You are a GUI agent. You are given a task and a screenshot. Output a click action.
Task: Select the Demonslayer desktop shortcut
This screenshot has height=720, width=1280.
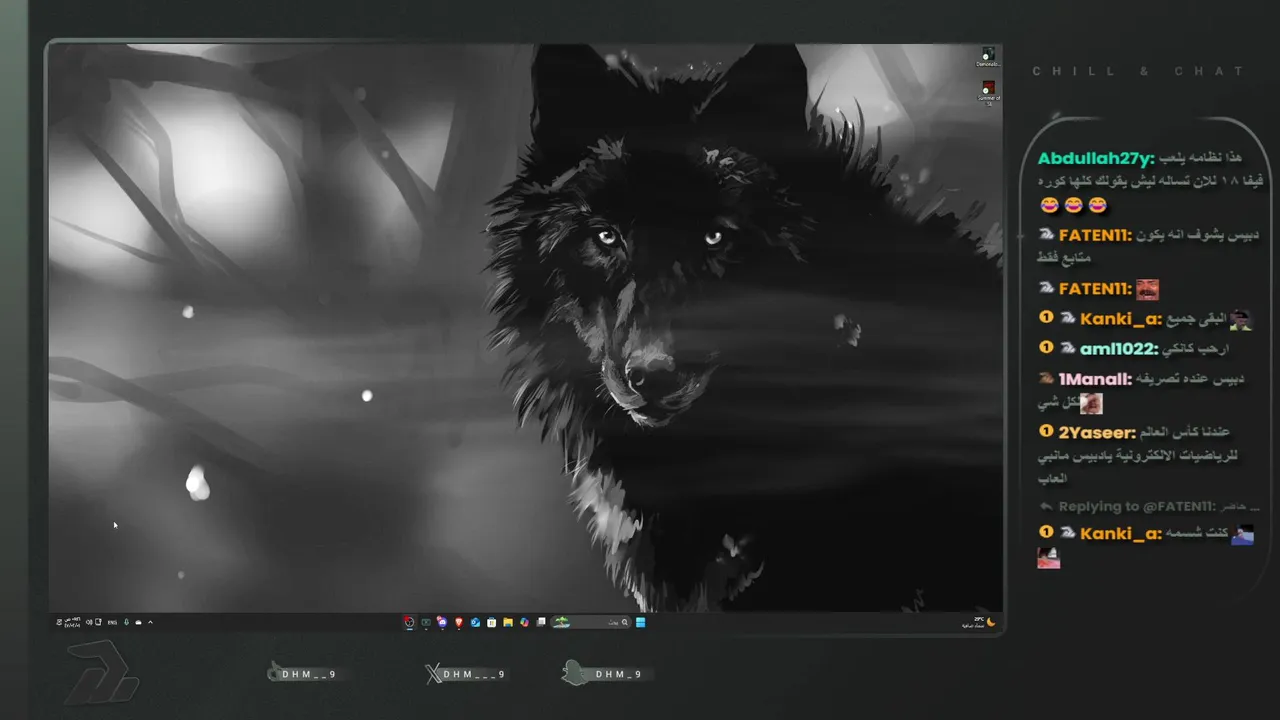[x=988, y=56]
